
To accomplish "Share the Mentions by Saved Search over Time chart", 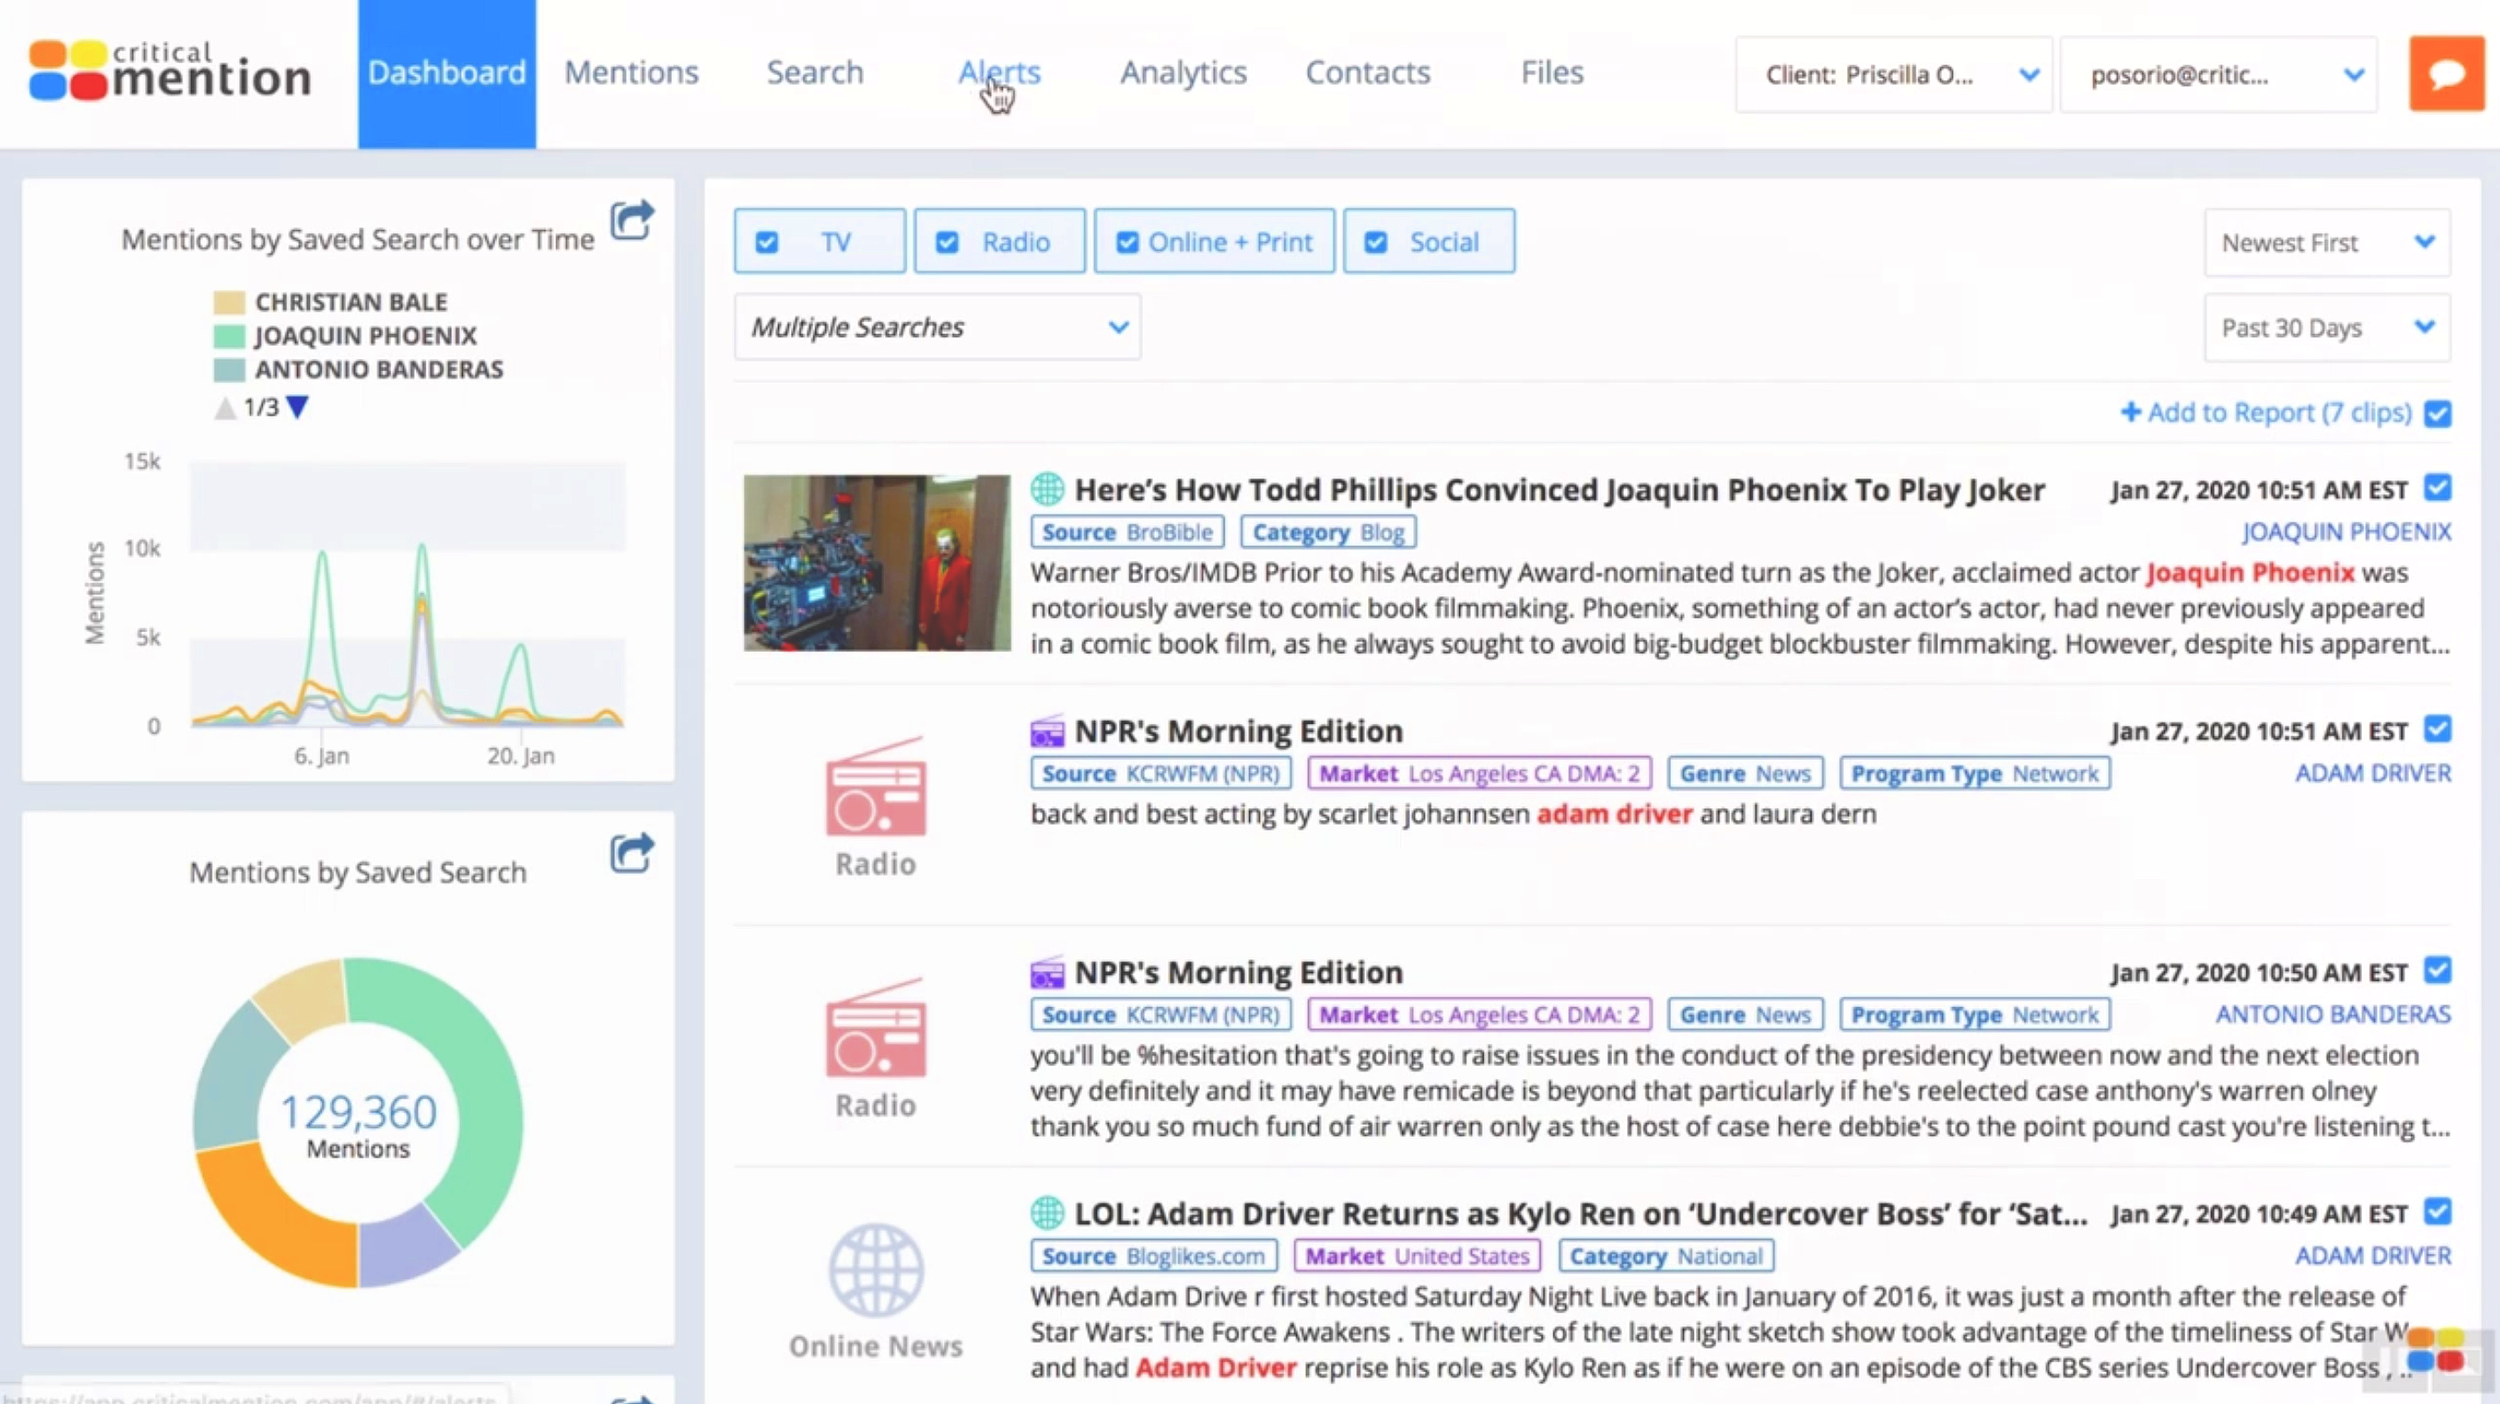I will click(632, 220).
